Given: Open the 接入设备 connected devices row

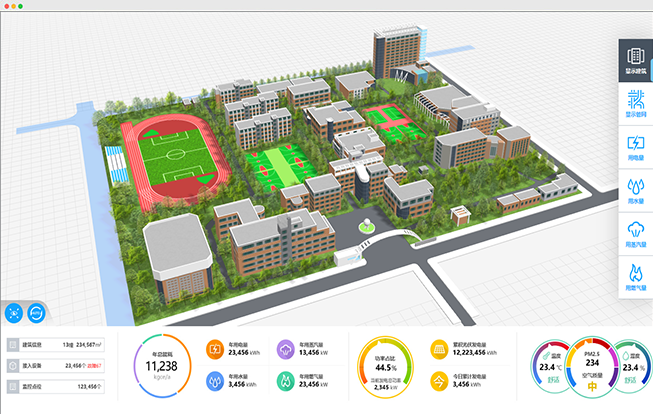Looking at the screenshot, I should 60,365.
